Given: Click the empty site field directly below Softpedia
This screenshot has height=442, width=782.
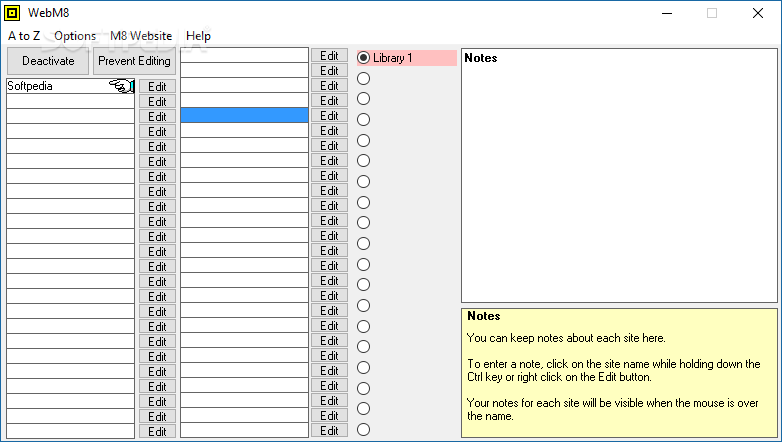Looking at the screenshot, I should [70, 101].
